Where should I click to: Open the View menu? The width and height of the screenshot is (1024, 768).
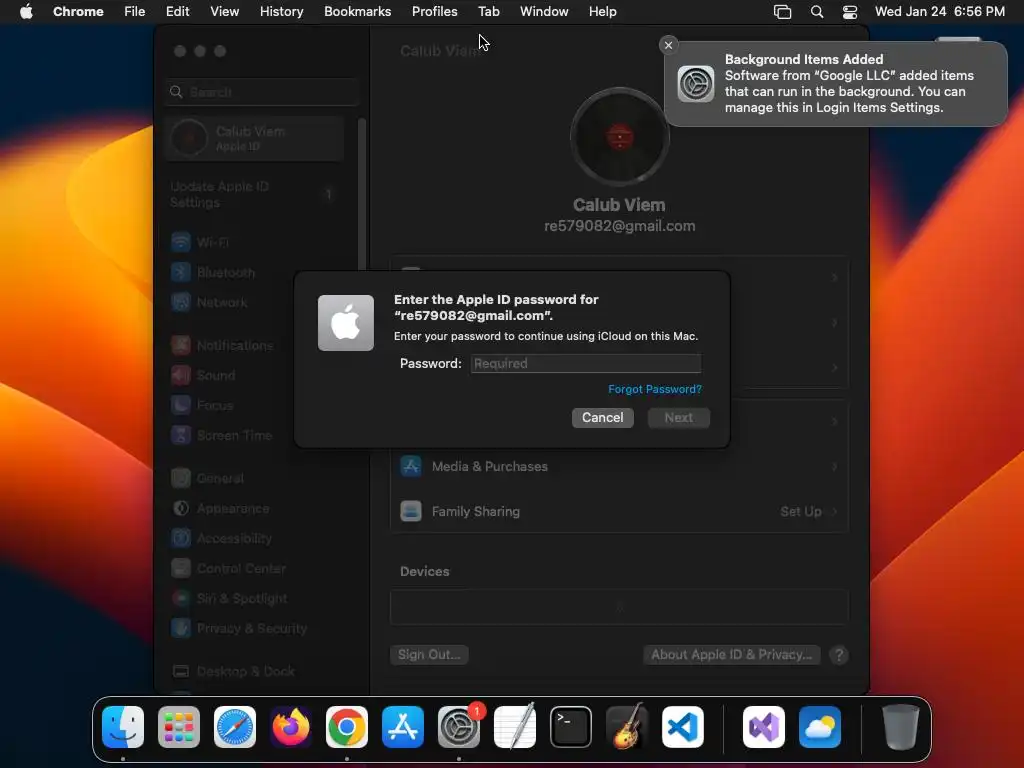click(224, 11)
